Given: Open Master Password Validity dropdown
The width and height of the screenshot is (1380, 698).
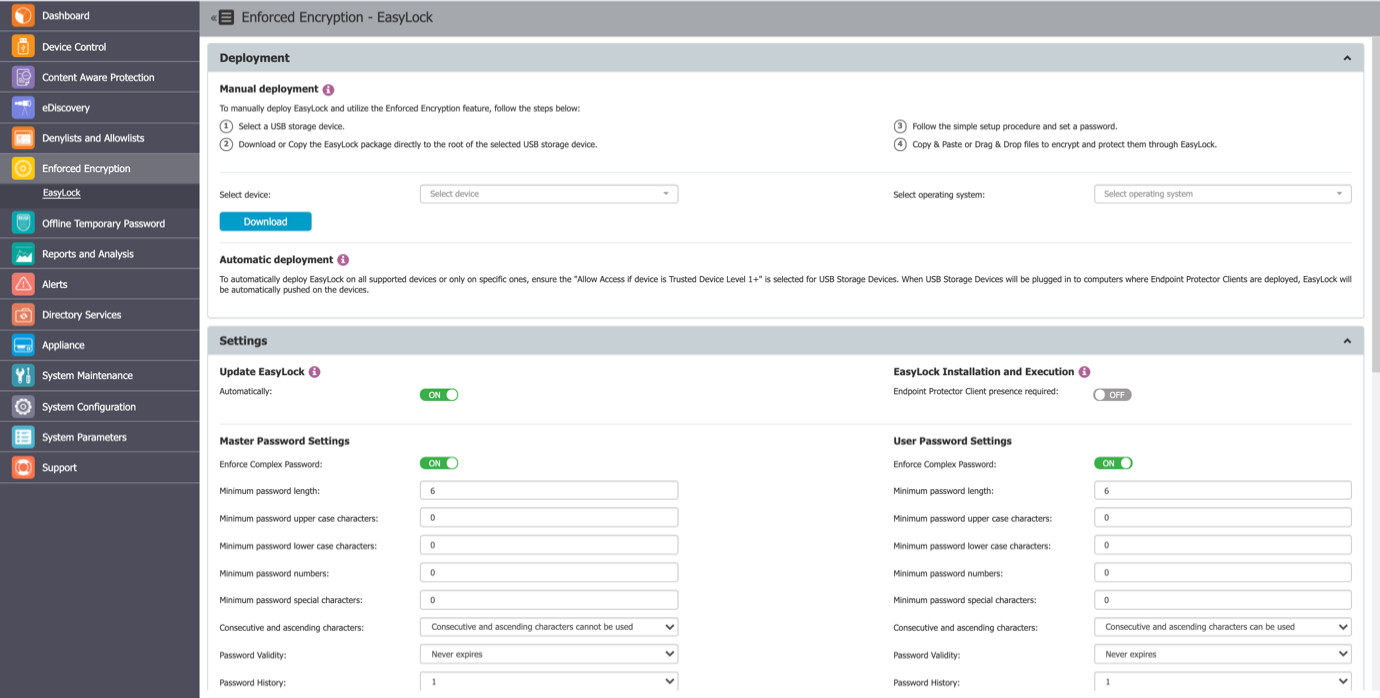Looking at the screenshot, I should click(x=549, y=654).
